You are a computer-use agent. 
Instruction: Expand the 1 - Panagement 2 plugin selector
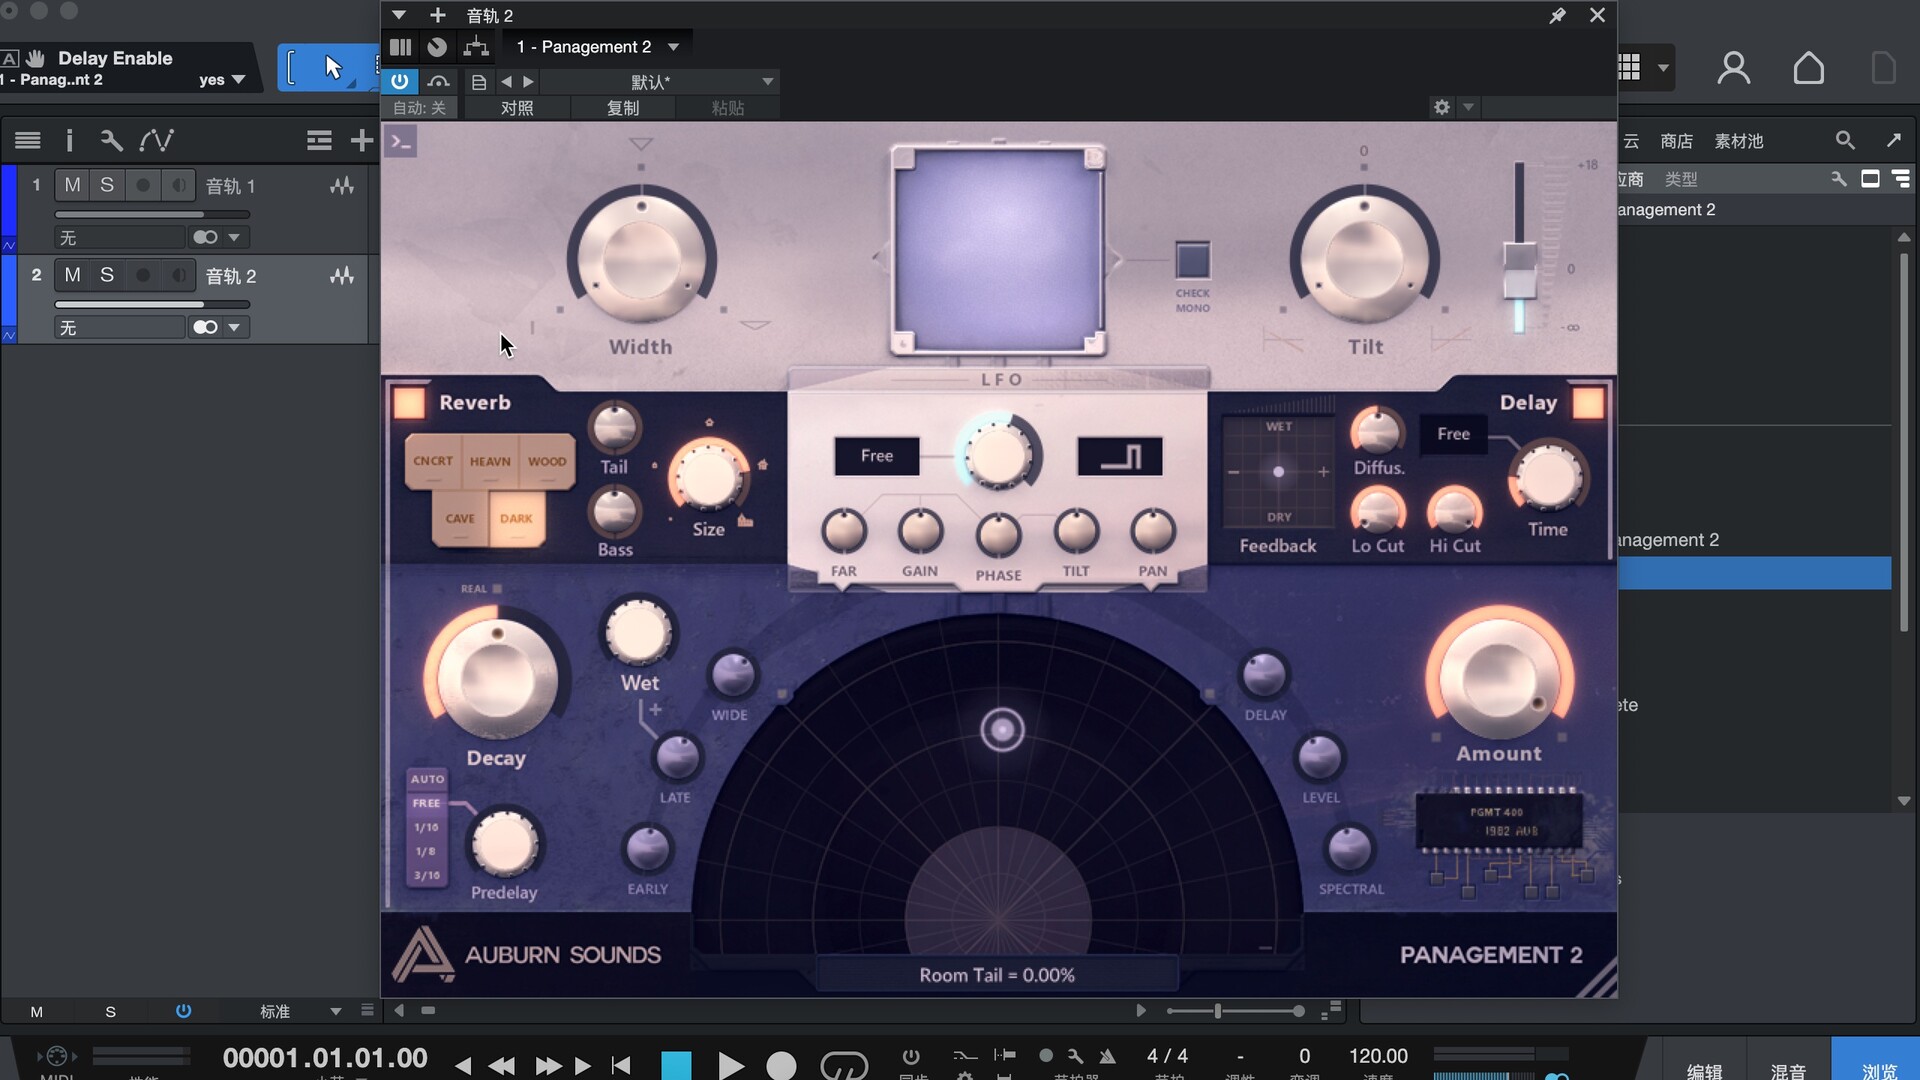[597, 46]
